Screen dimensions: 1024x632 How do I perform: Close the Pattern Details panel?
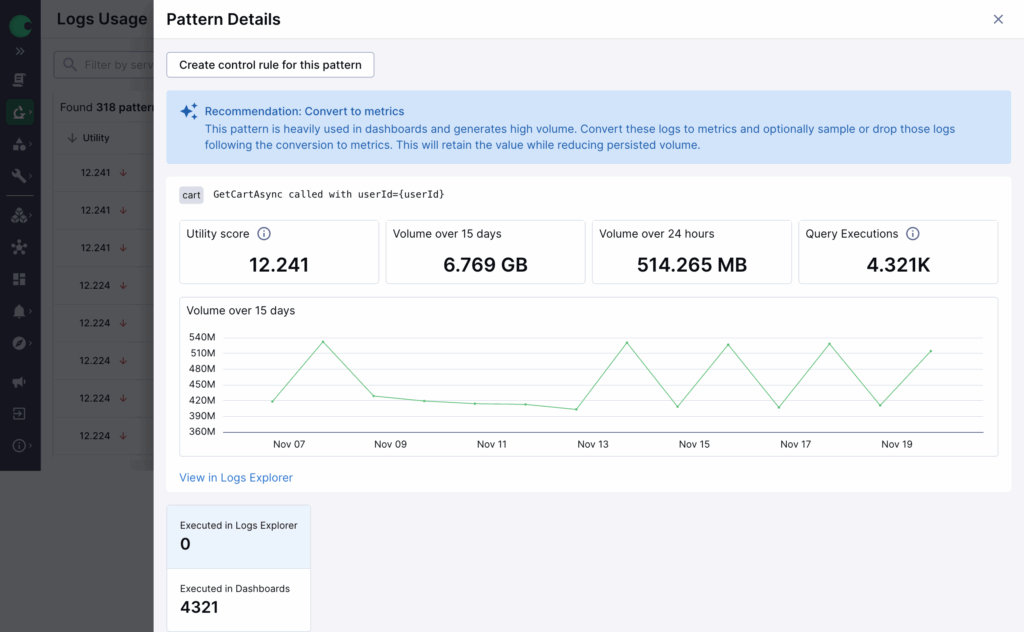pyautogui.click(x=997, y=19)
